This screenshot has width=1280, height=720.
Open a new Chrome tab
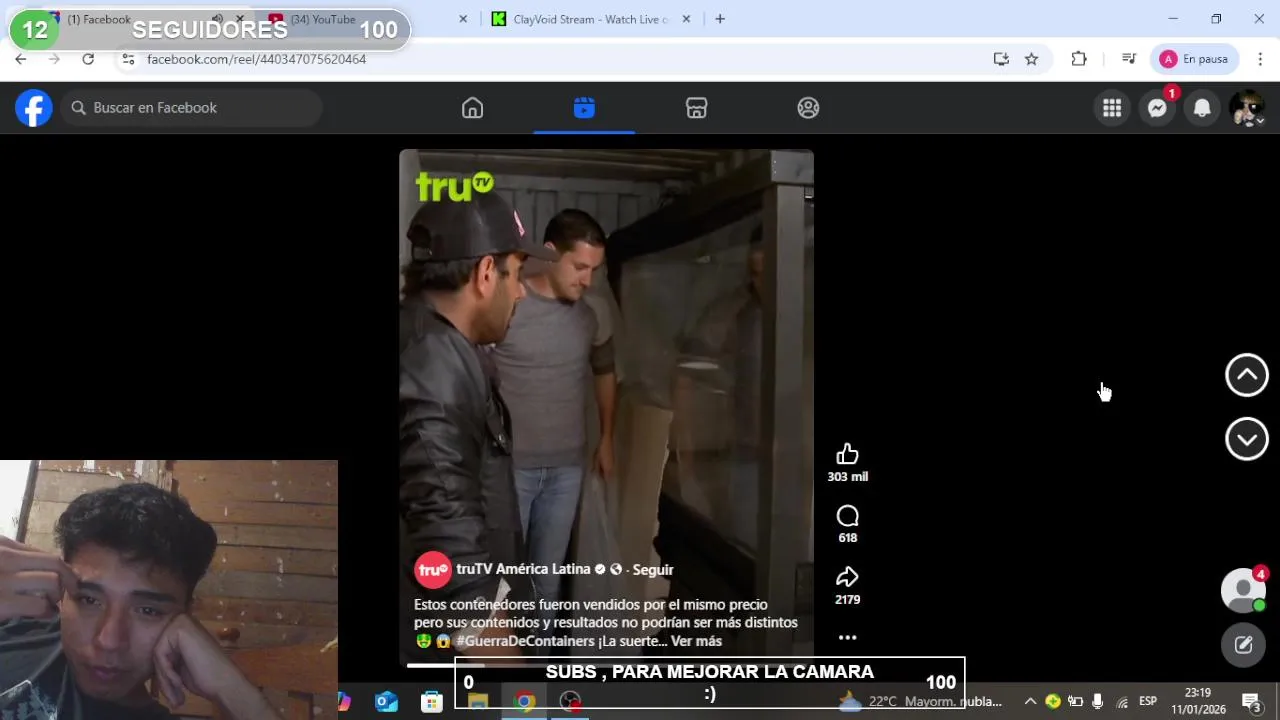click(x=720, y=19)
